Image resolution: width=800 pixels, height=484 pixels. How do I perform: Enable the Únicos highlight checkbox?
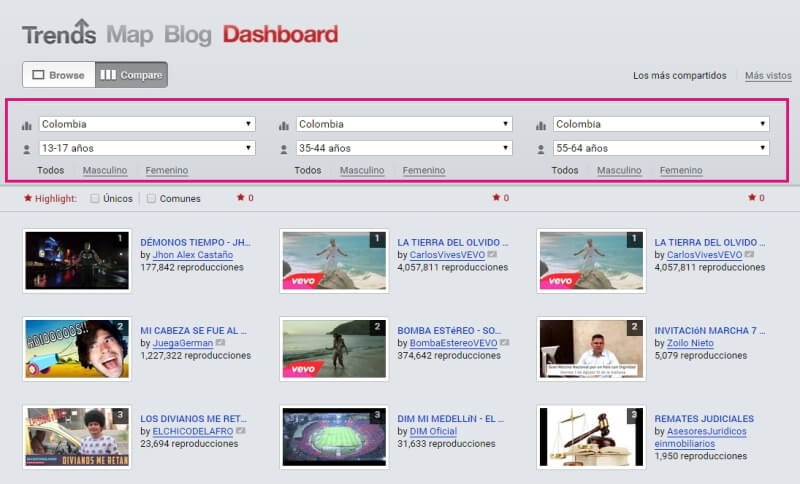tap(94, 198)
